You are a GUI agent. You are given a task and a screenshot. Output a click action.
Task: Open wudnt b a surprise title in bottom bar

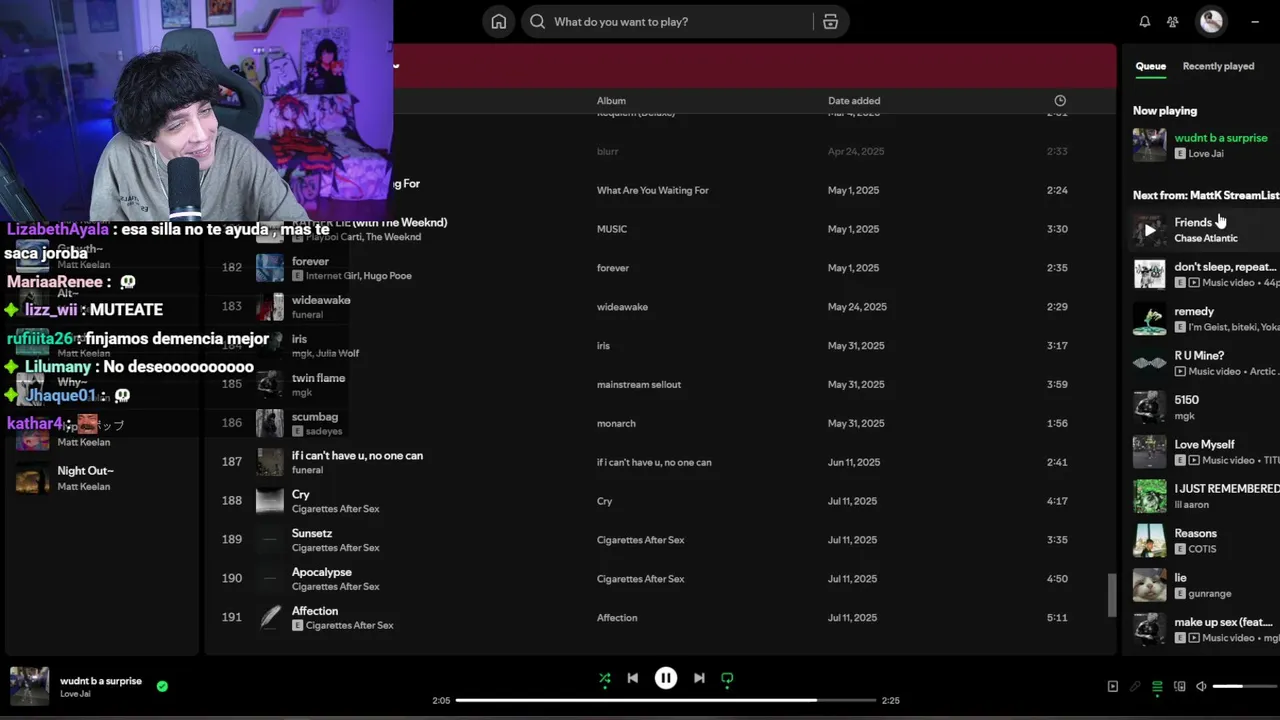click(x=101, y=681)
